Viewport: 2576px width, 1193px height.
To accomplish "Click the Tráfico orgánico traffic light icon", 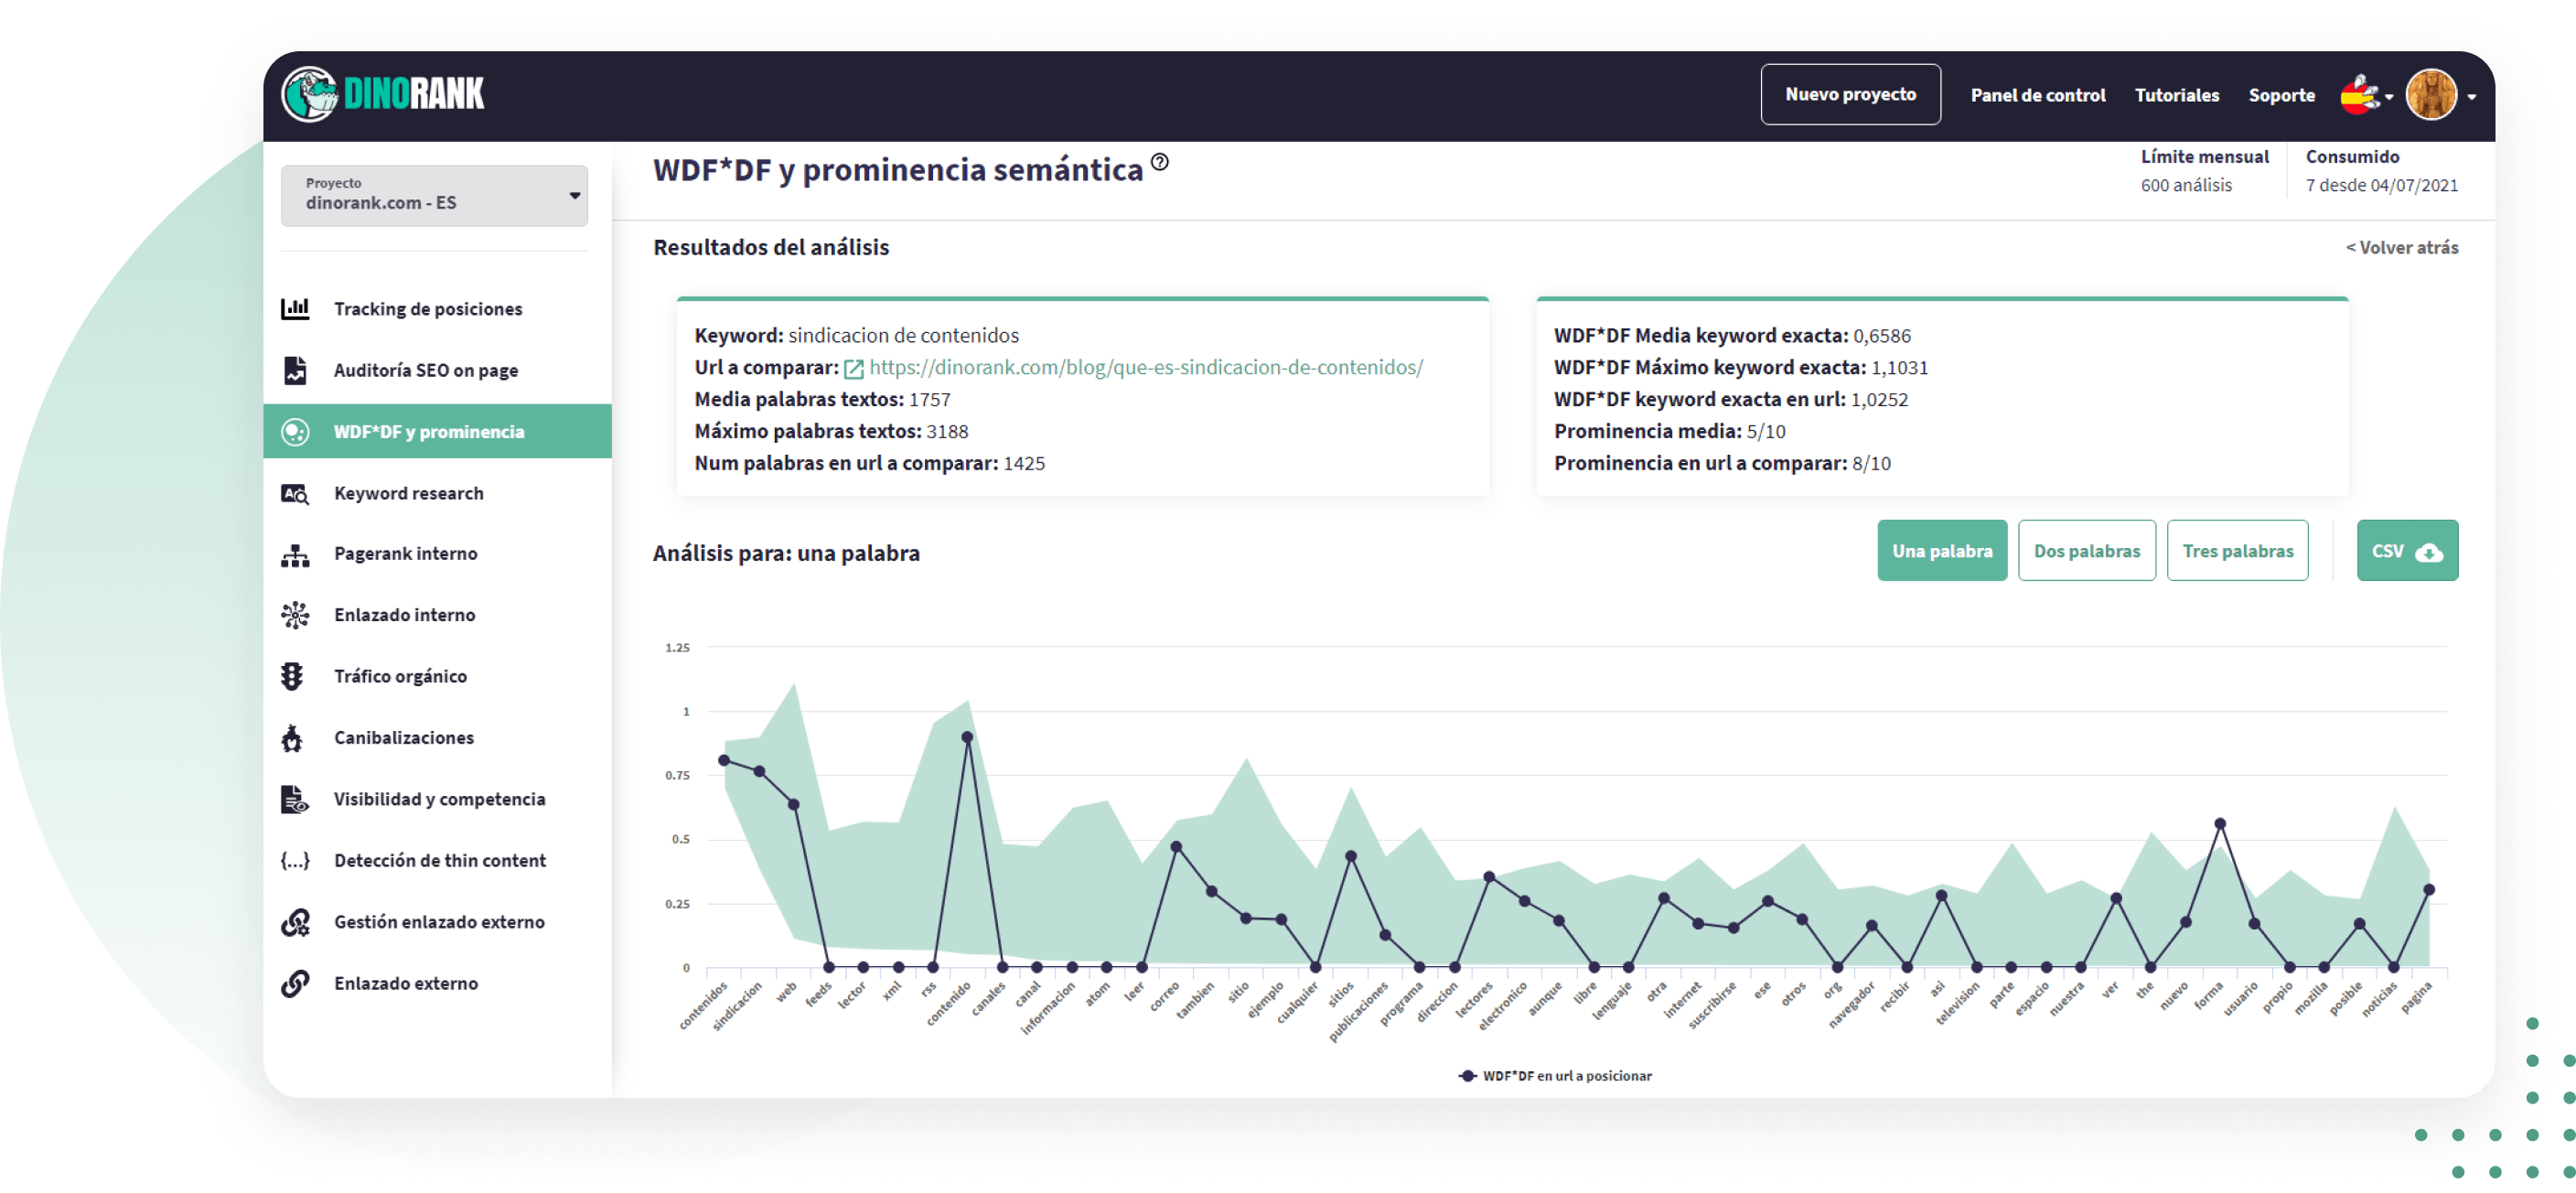I will point(292,677).
